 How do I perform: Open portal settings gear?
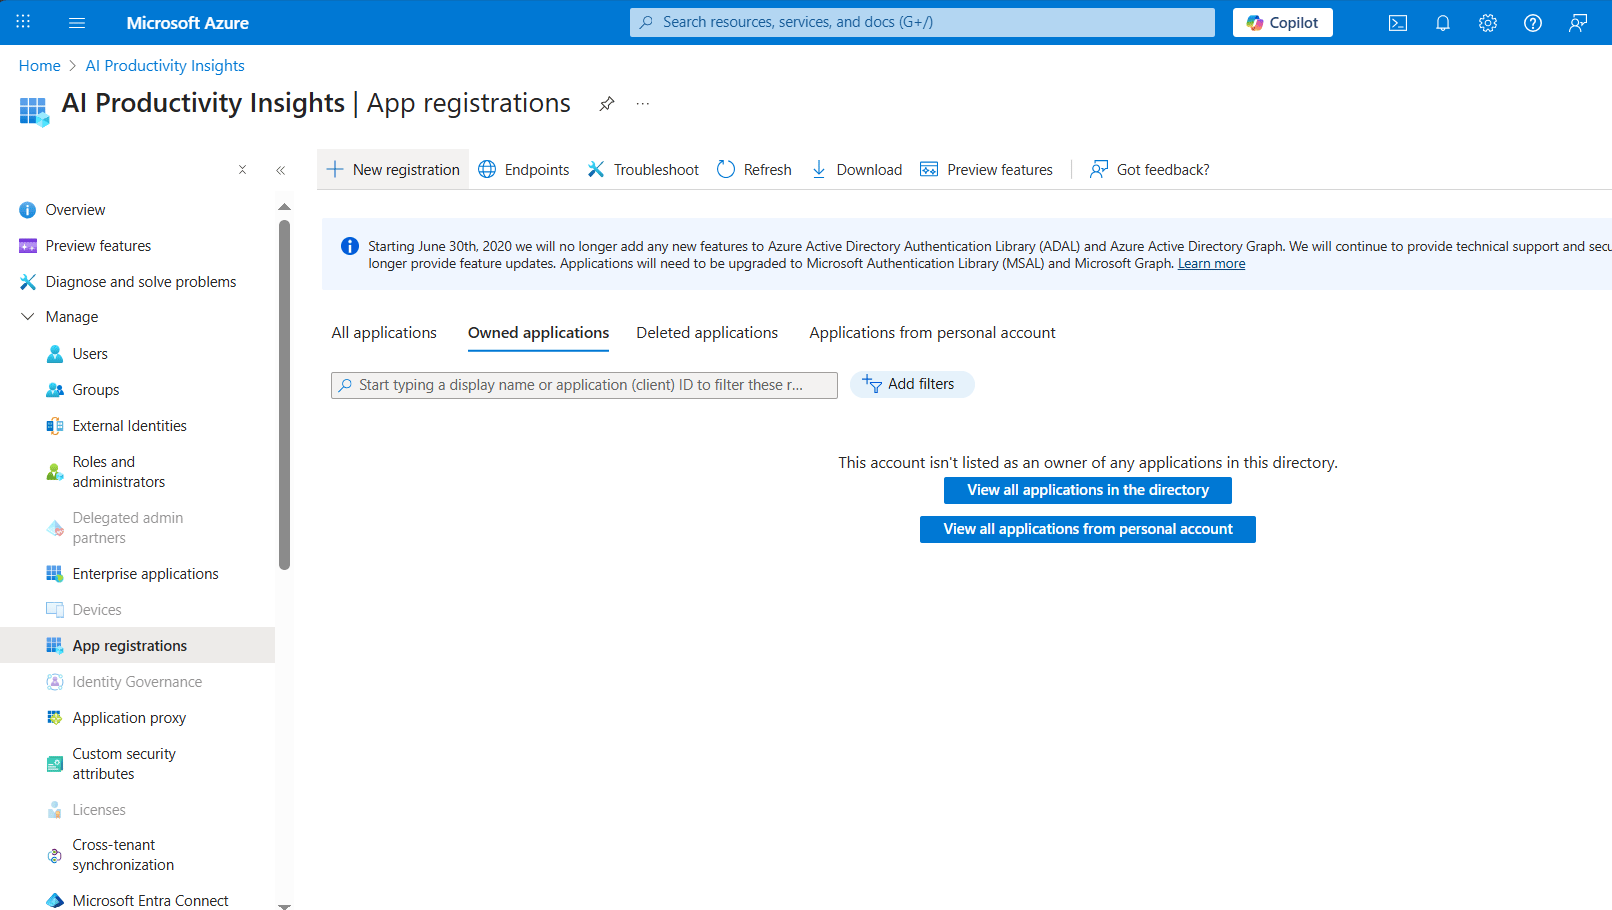(x=1488, y=23)
